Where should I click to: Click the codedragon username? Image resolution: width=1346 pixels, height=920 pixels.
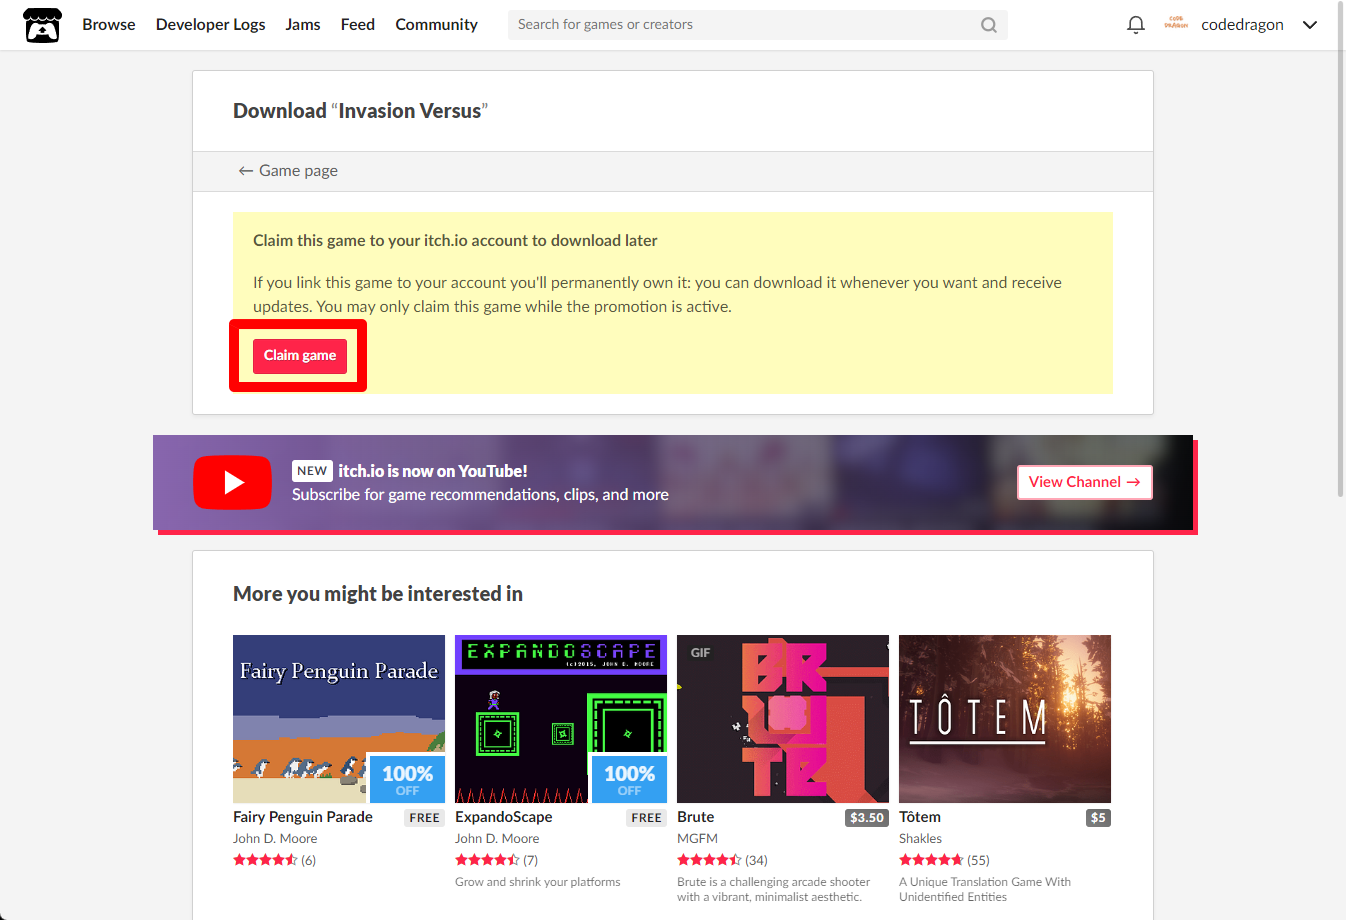point(1242,25)
